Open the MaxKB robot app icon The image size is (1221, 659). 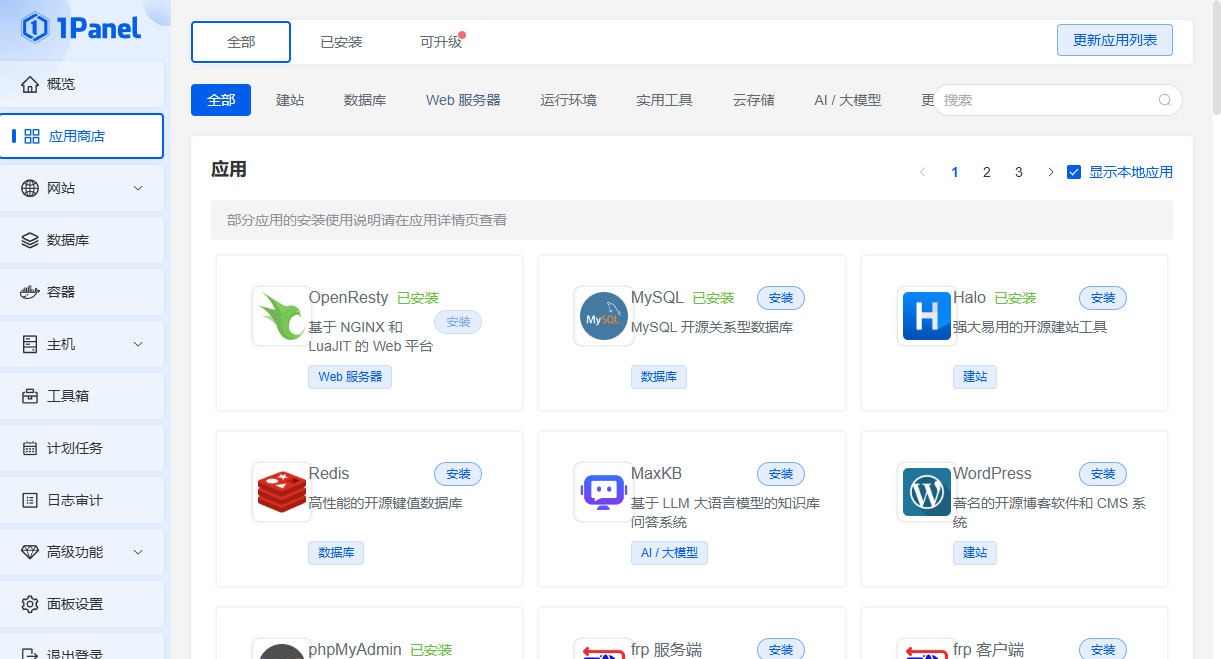(x=603, y=492)
